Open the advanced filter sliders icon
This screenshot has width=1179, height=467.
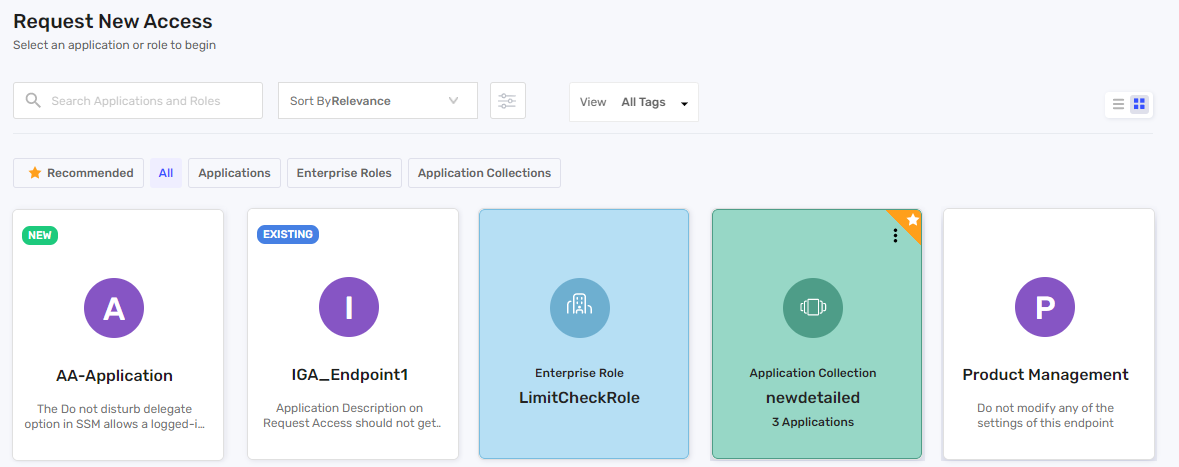tap(508, 101)
